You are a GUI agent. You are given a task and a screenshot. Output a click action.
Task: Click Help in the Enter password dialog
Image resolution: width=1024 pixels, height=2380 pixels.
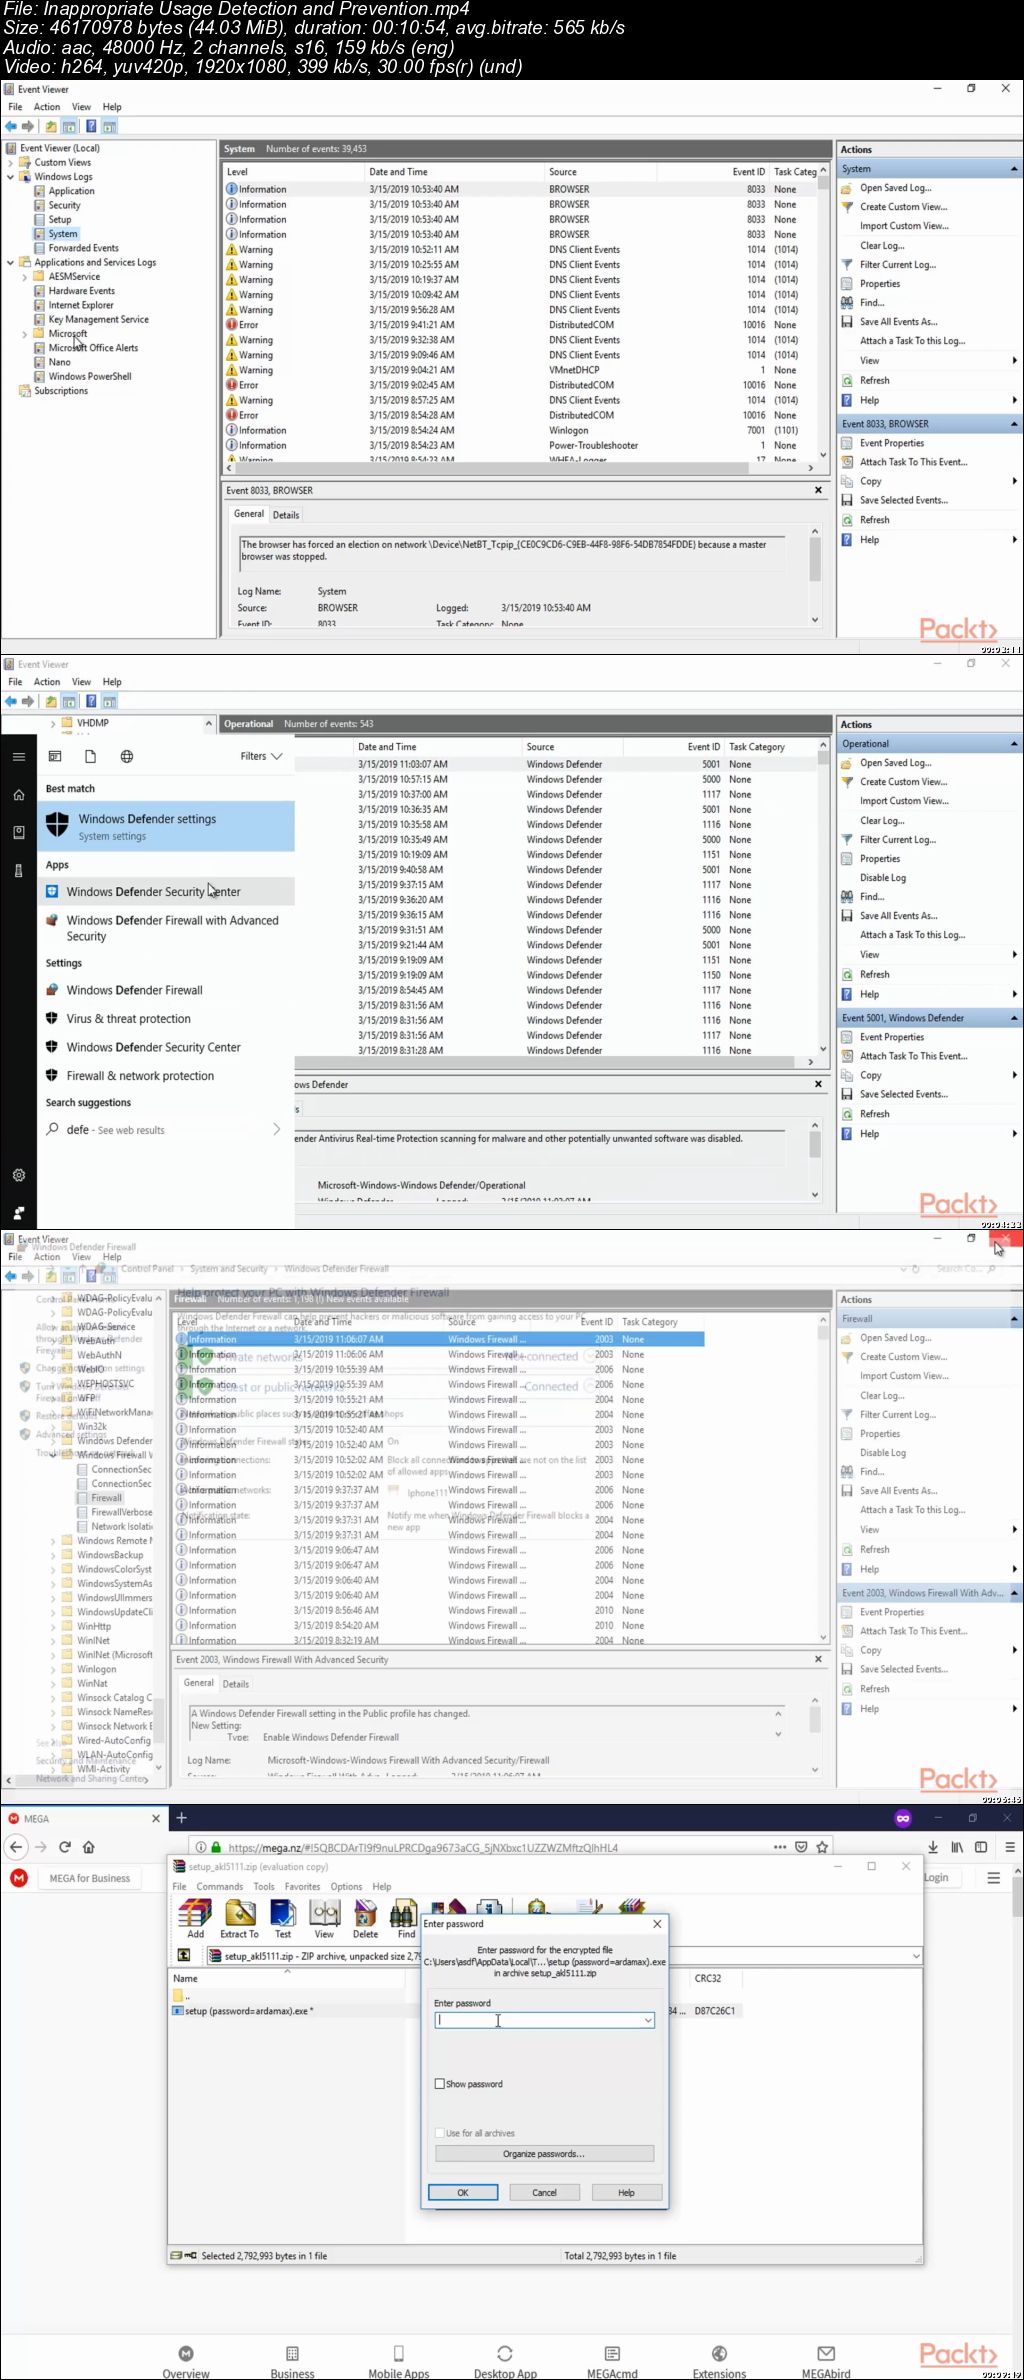pyautogui.click(x=626, y=2193)
